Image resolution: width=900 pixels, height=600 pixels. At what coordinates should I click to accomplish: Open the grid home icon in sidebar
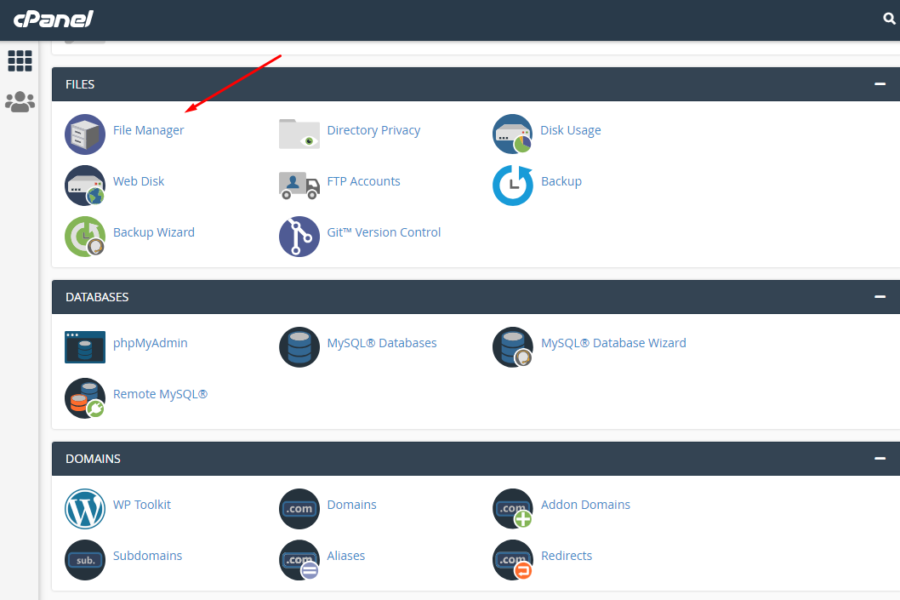pos(20,61)
